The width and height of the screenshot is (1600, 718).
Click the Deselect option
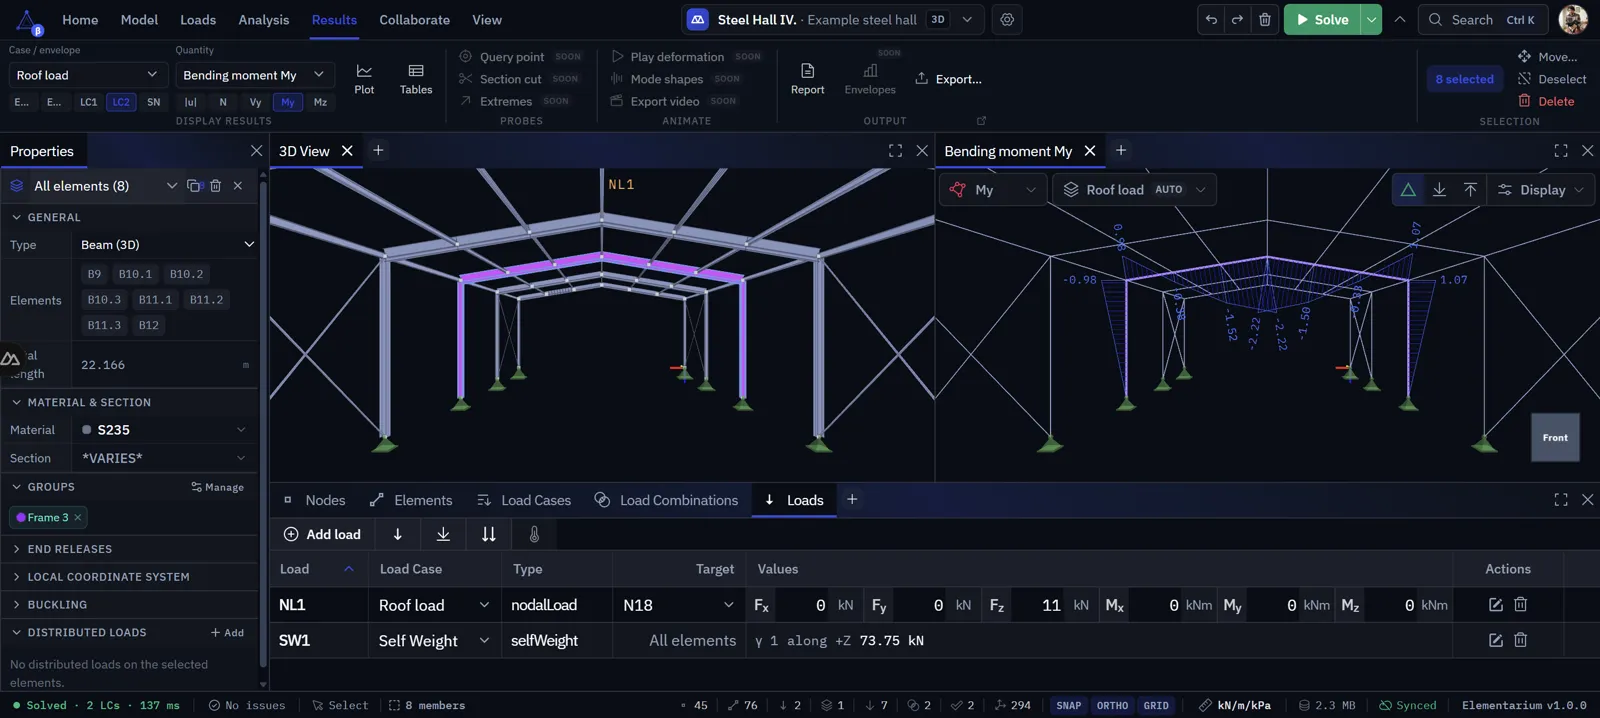(1552, 79)
